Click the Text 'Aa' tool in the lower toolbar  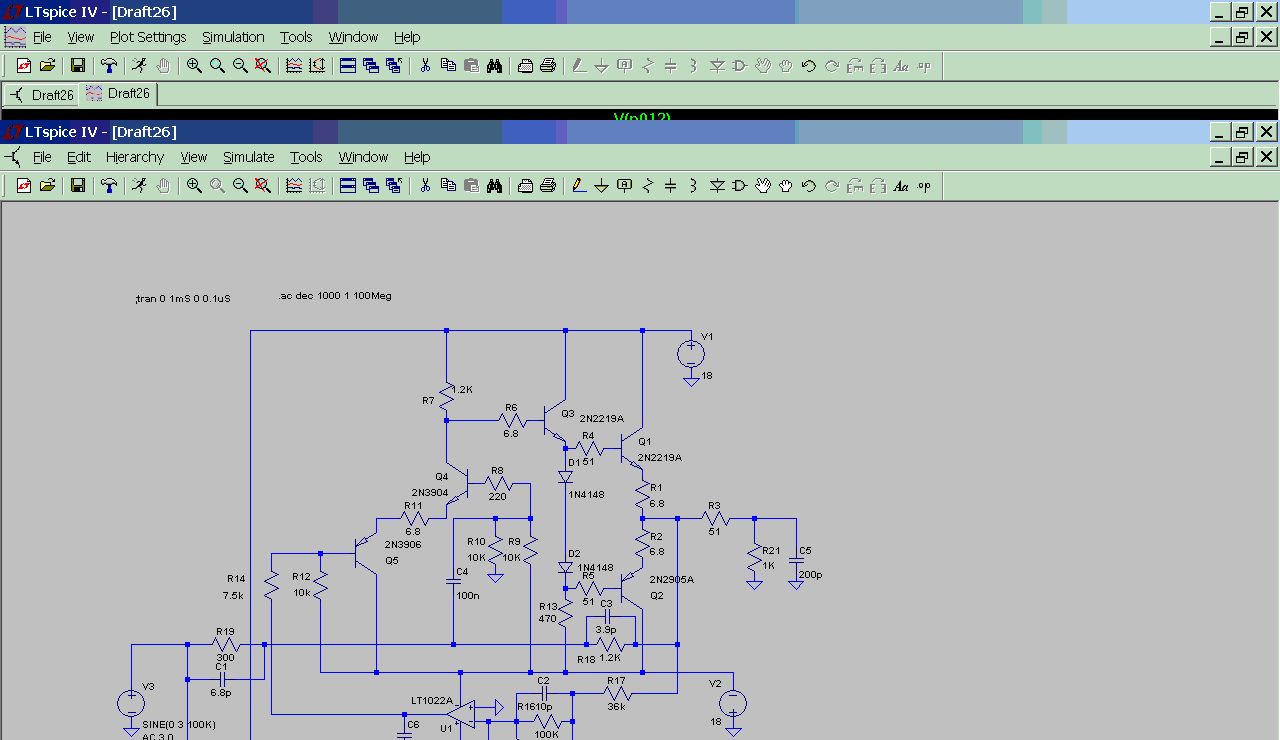click(900, 186)
